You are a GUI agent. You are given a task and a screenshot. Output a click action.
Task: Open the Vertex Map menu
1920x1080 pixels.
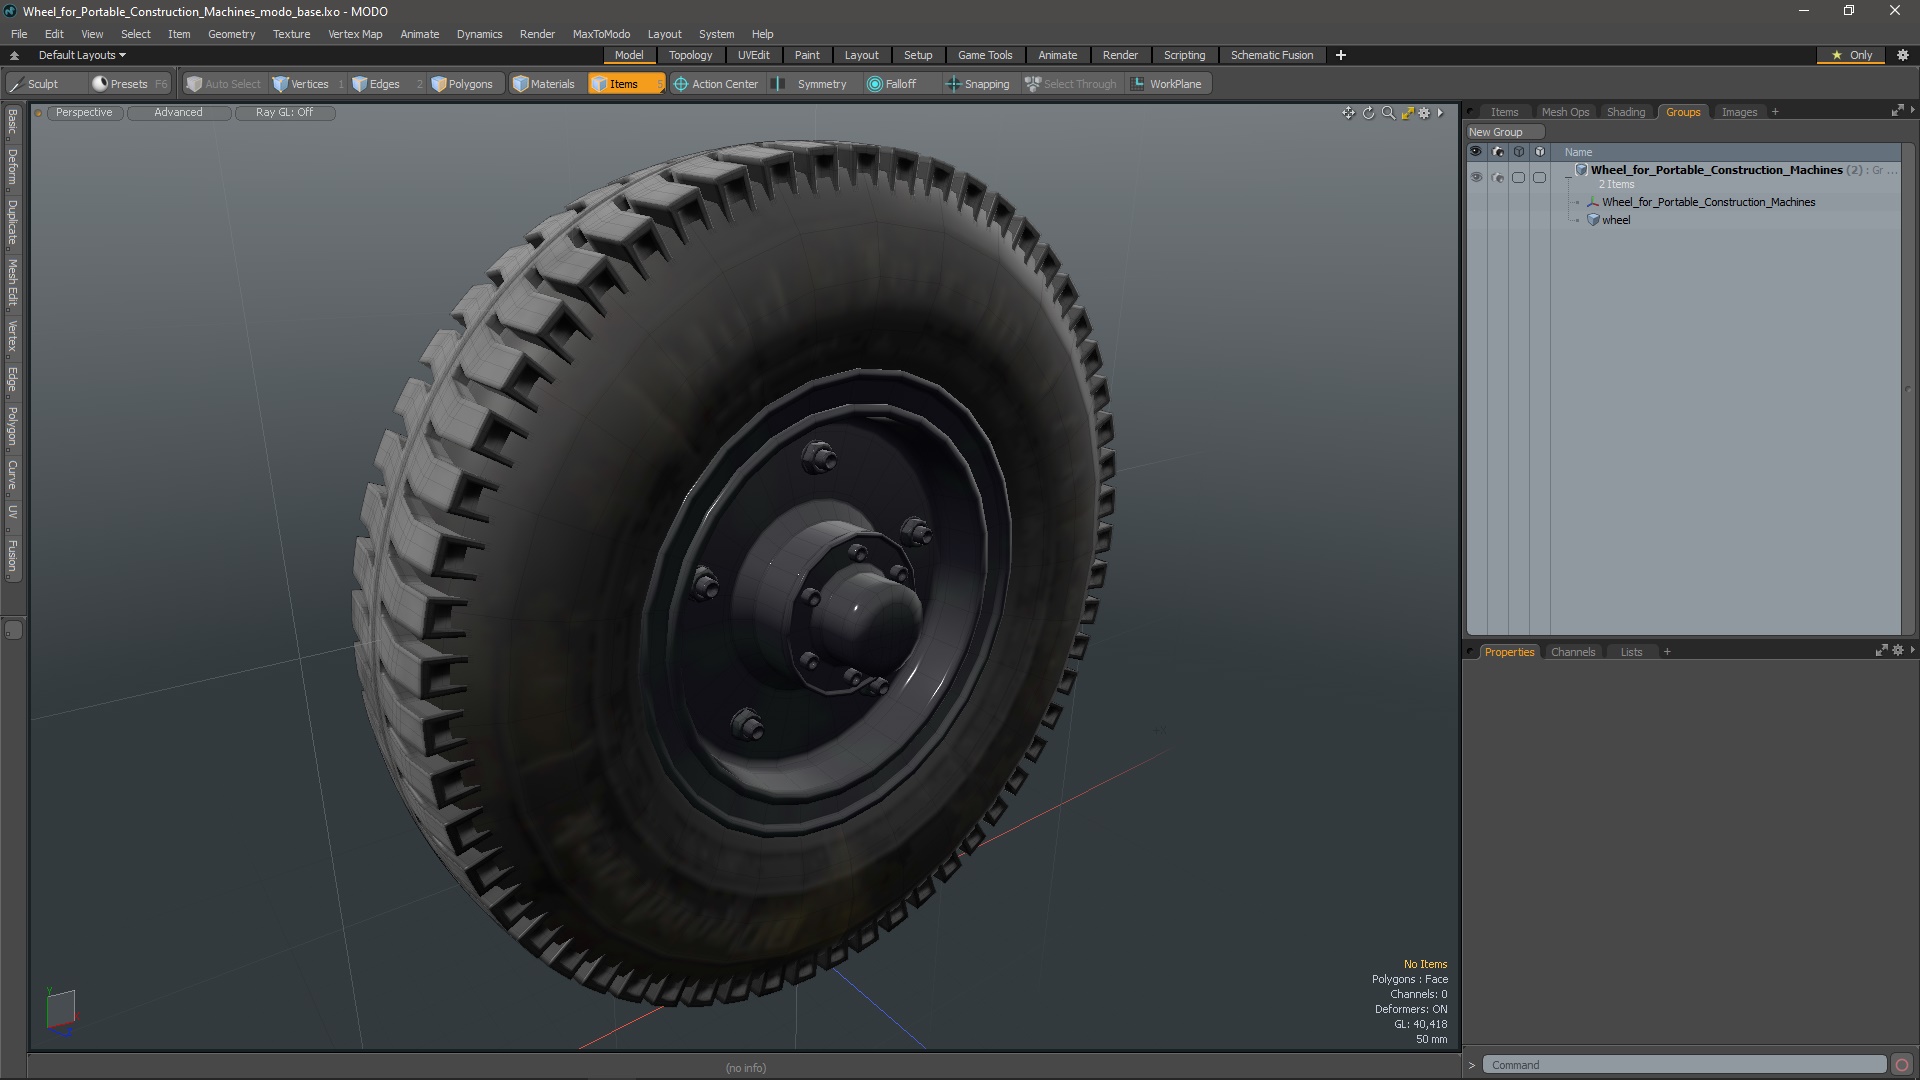[x=355, y=34]
